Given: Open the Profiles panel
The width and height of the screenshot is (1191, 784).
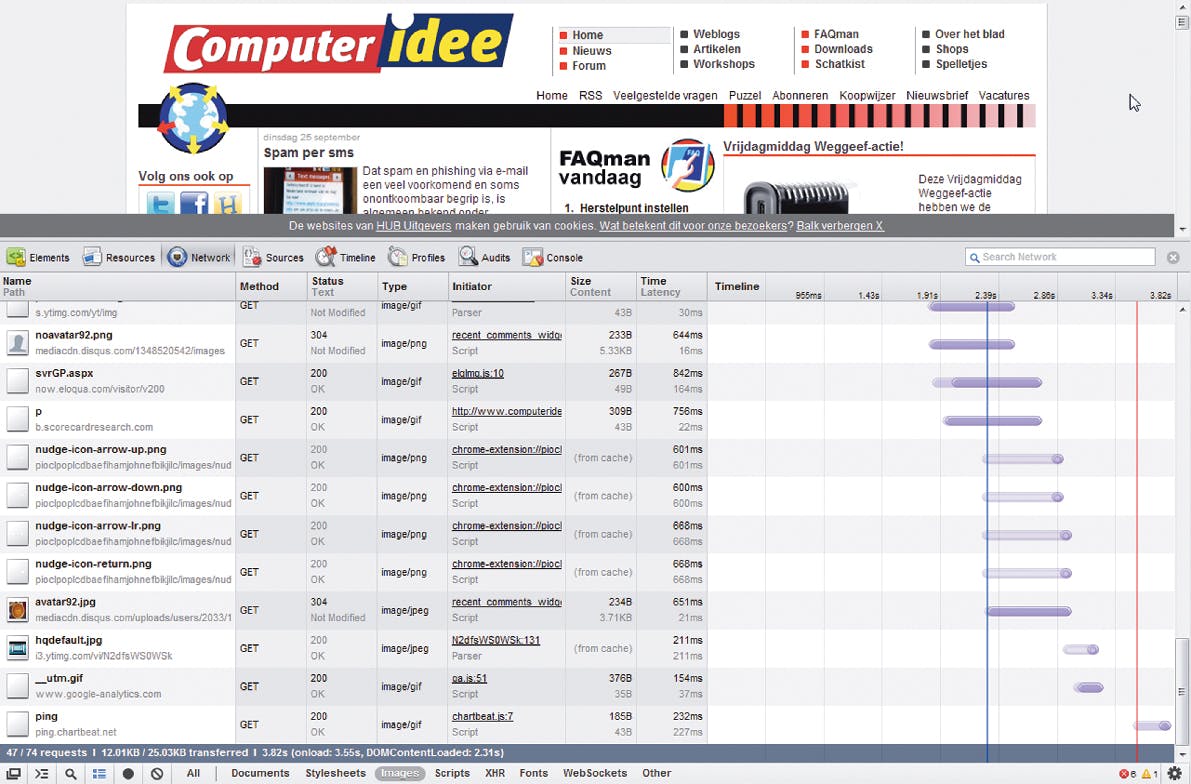Looking at the screenshot, I should click(416, 258).
